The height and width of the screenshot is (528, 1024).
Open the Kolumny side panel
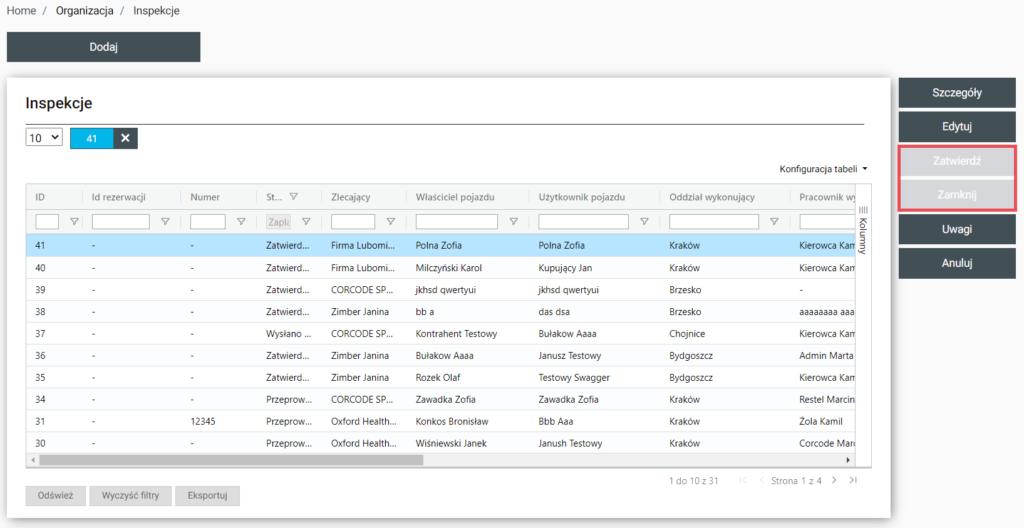point(863,228)
